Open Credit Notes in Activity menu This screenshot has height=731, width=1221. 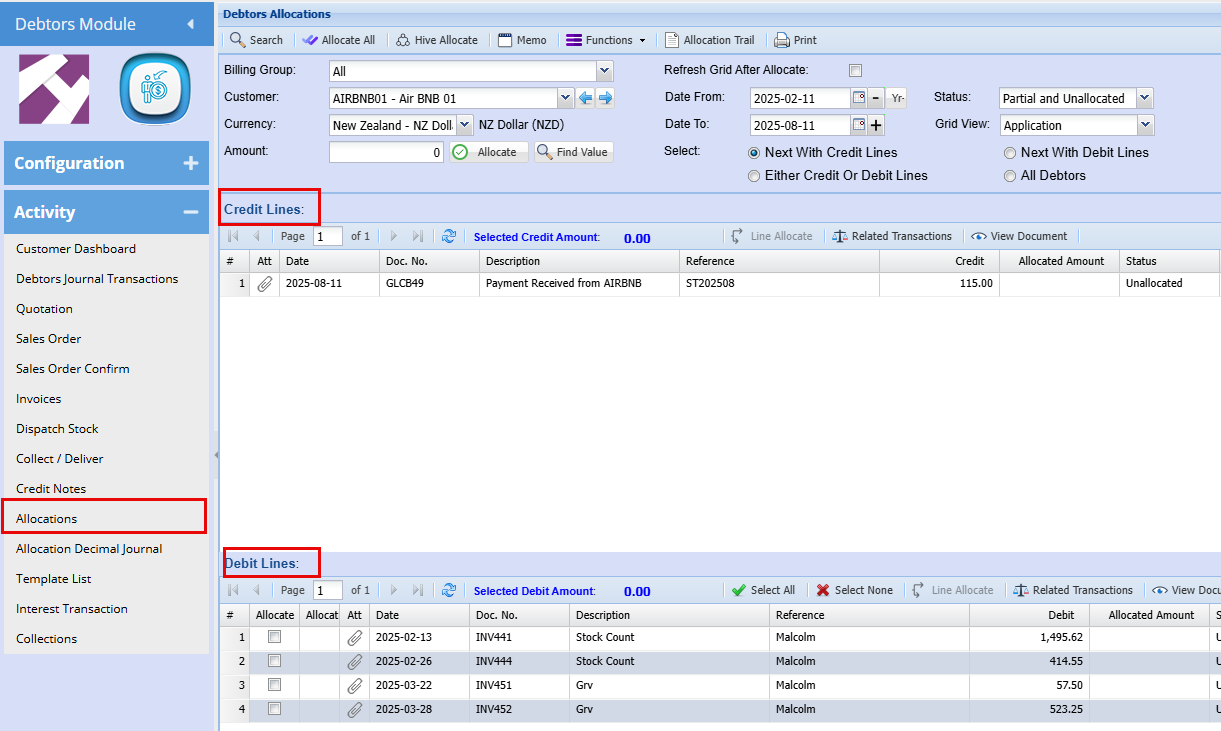click(51, 489)
